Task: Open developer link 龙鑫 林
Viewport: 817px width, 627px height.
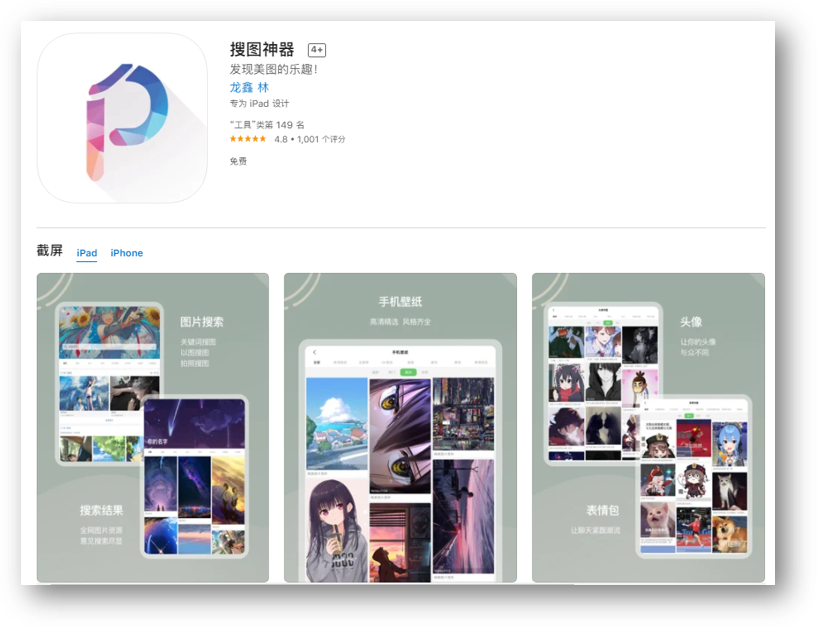Action: tap(249, 87)
